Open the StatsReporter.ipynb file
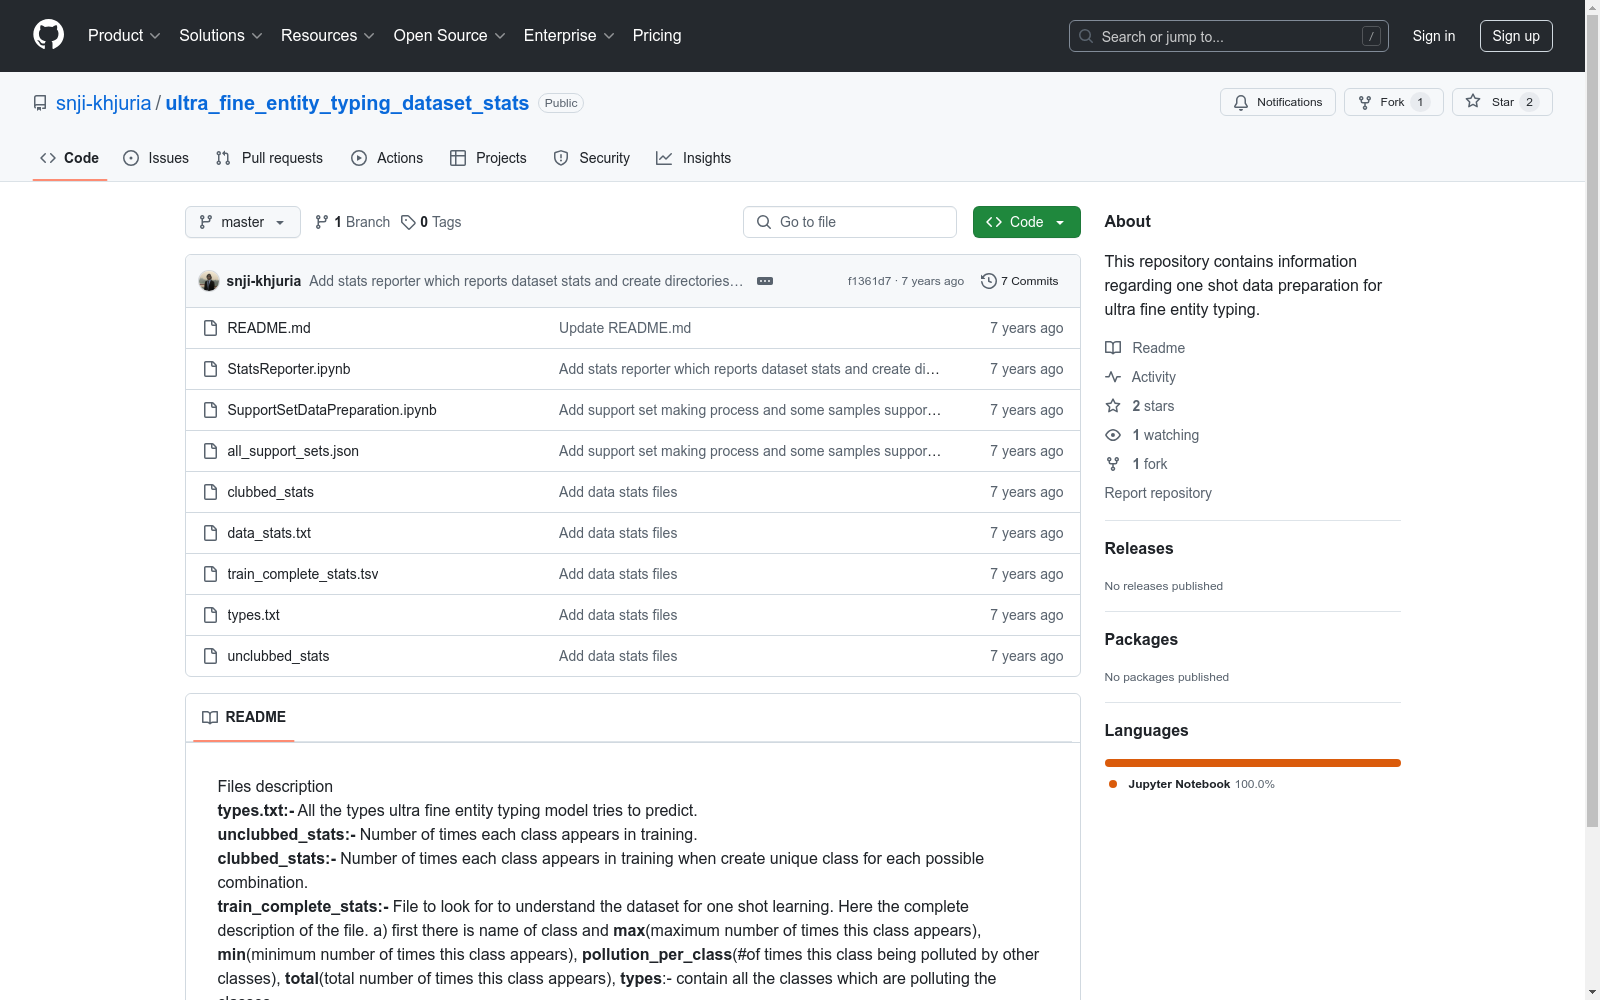Image resolution: width=1600 pixels, height=1000 pixels. coord(289,369)
